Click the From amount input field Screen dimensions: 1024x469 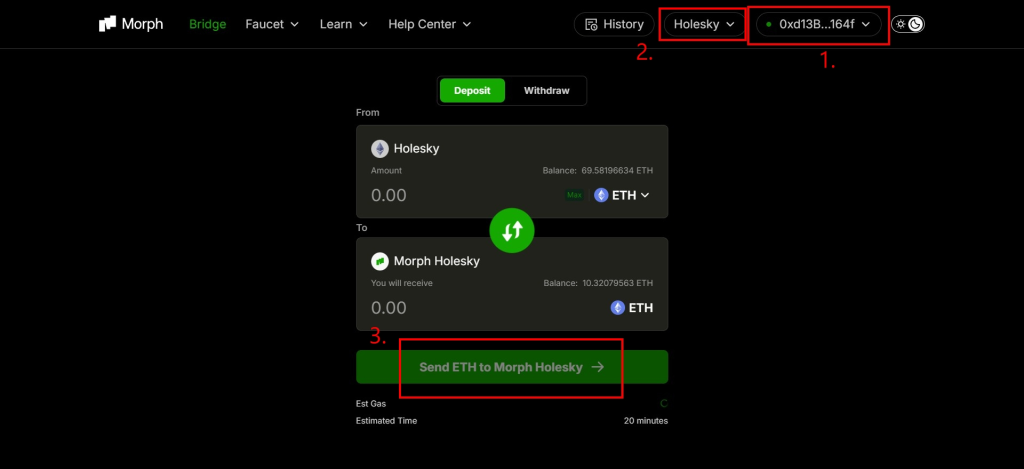(x=450, y=195)
